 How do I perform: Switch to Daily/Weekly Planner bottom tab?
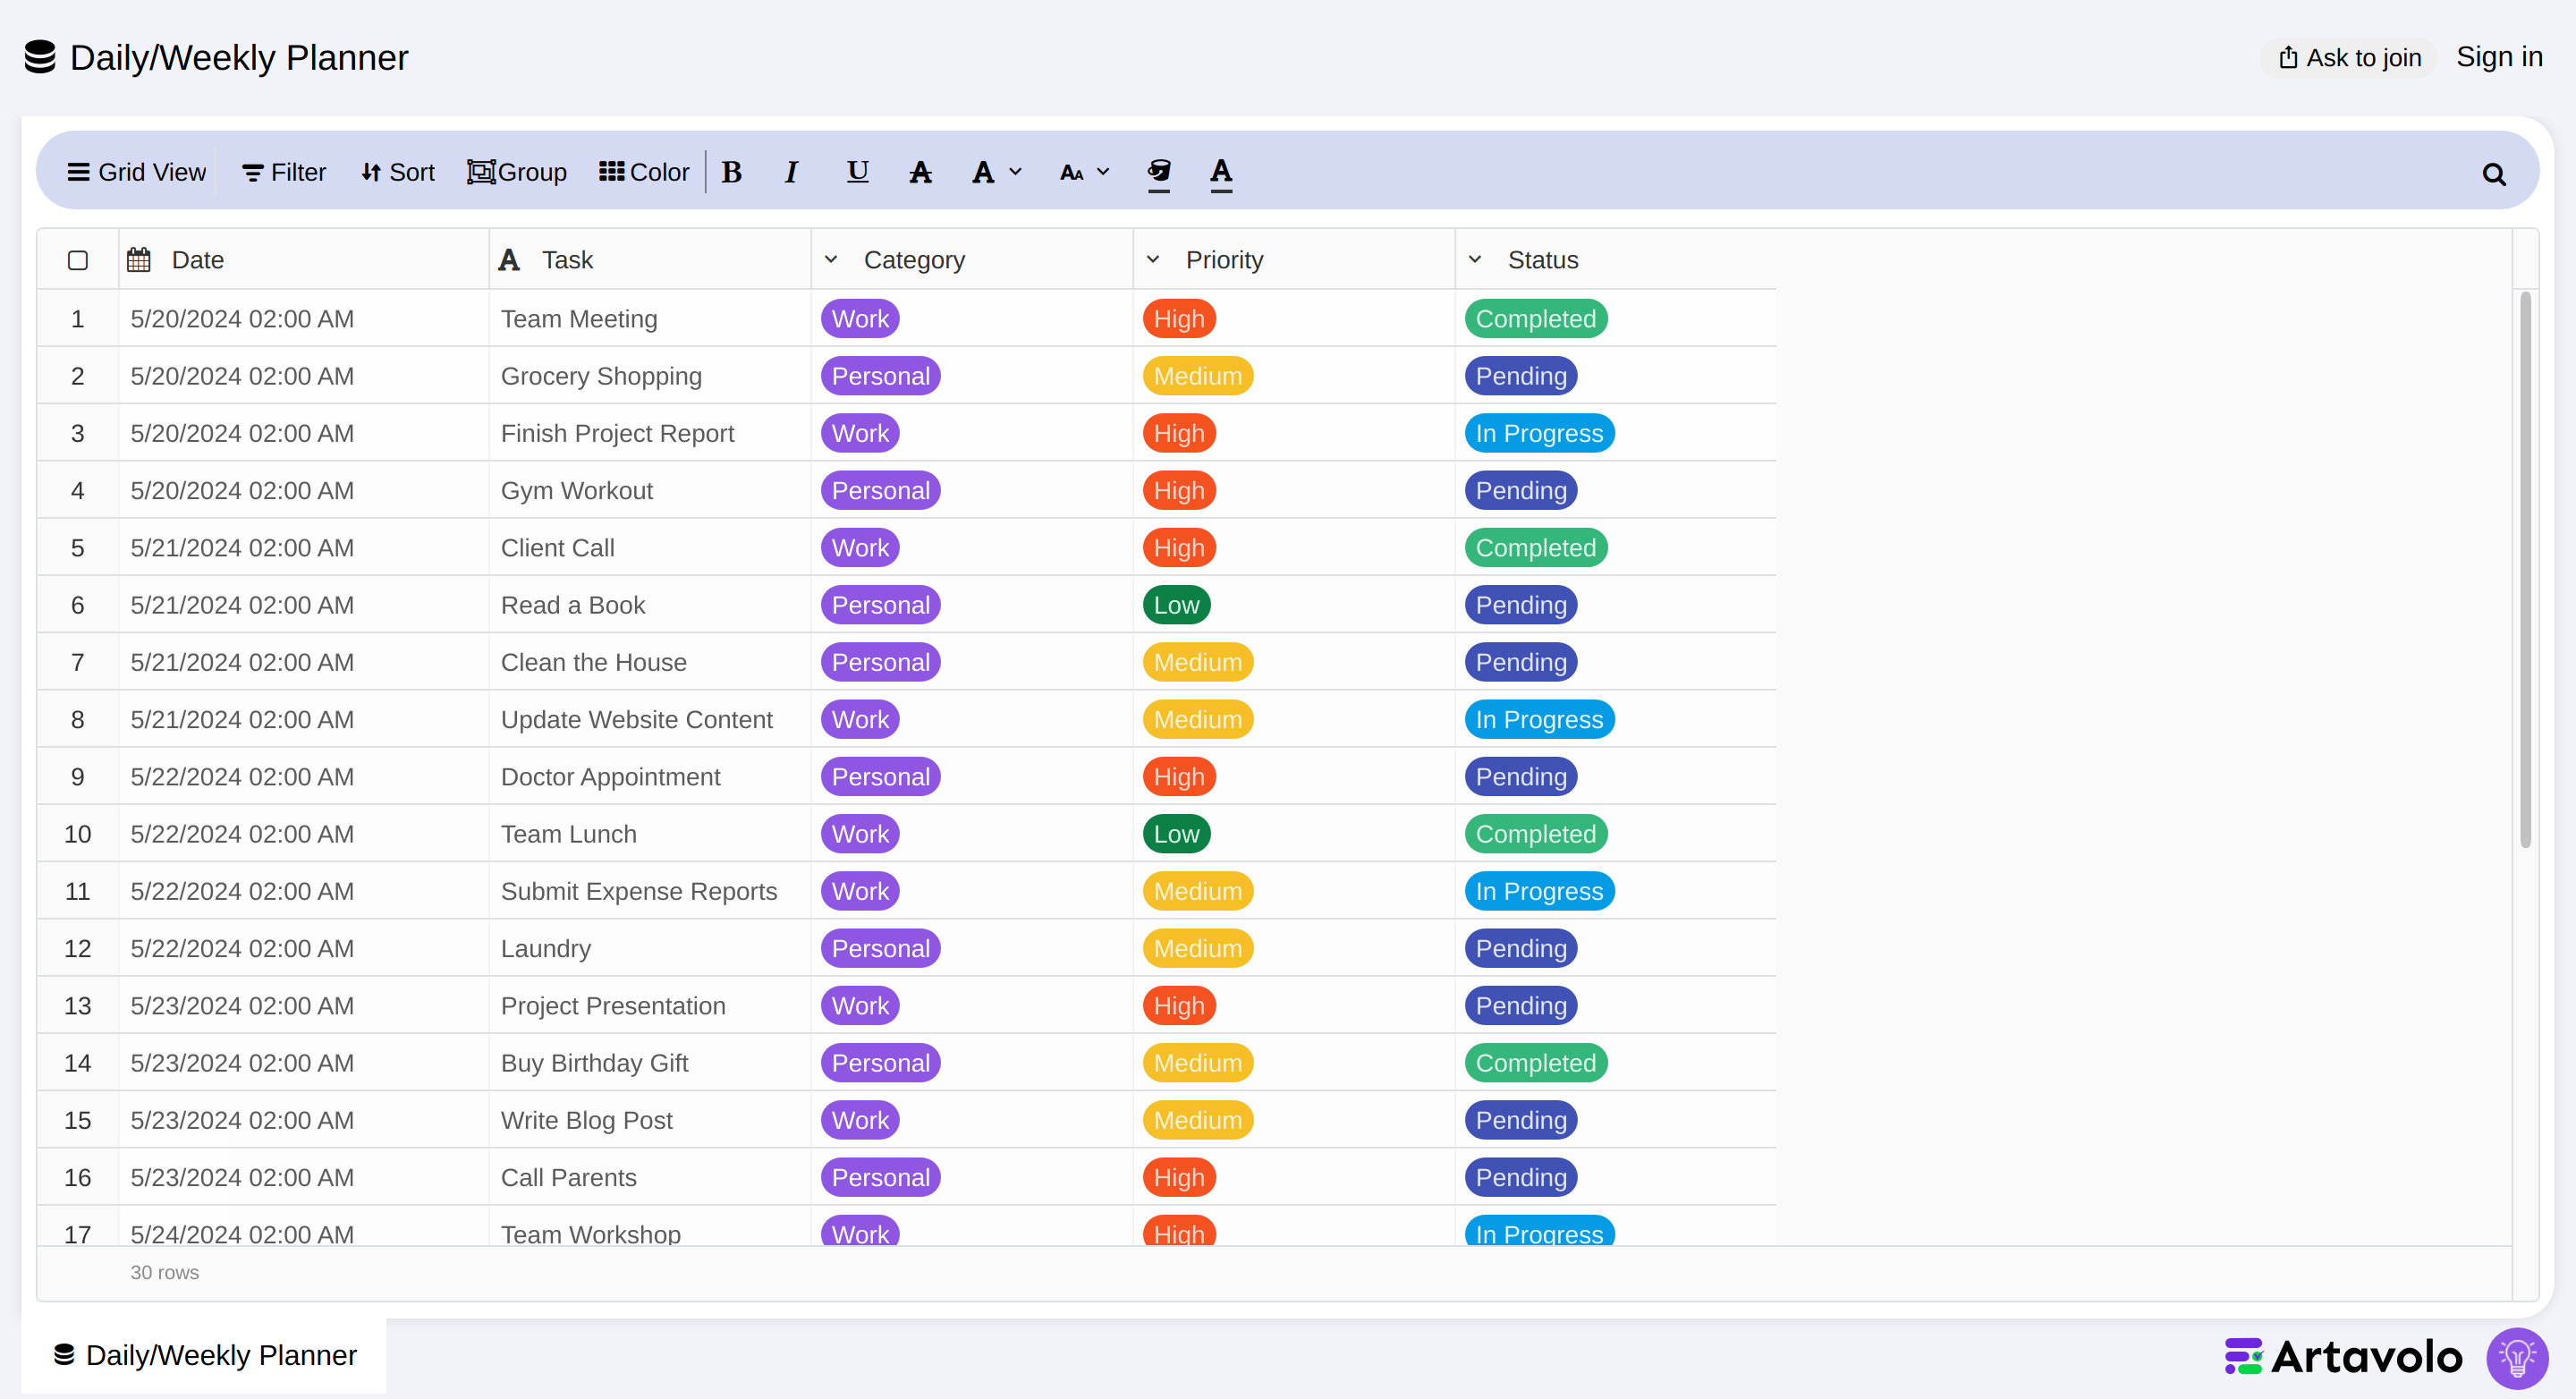click(205, 1355)
